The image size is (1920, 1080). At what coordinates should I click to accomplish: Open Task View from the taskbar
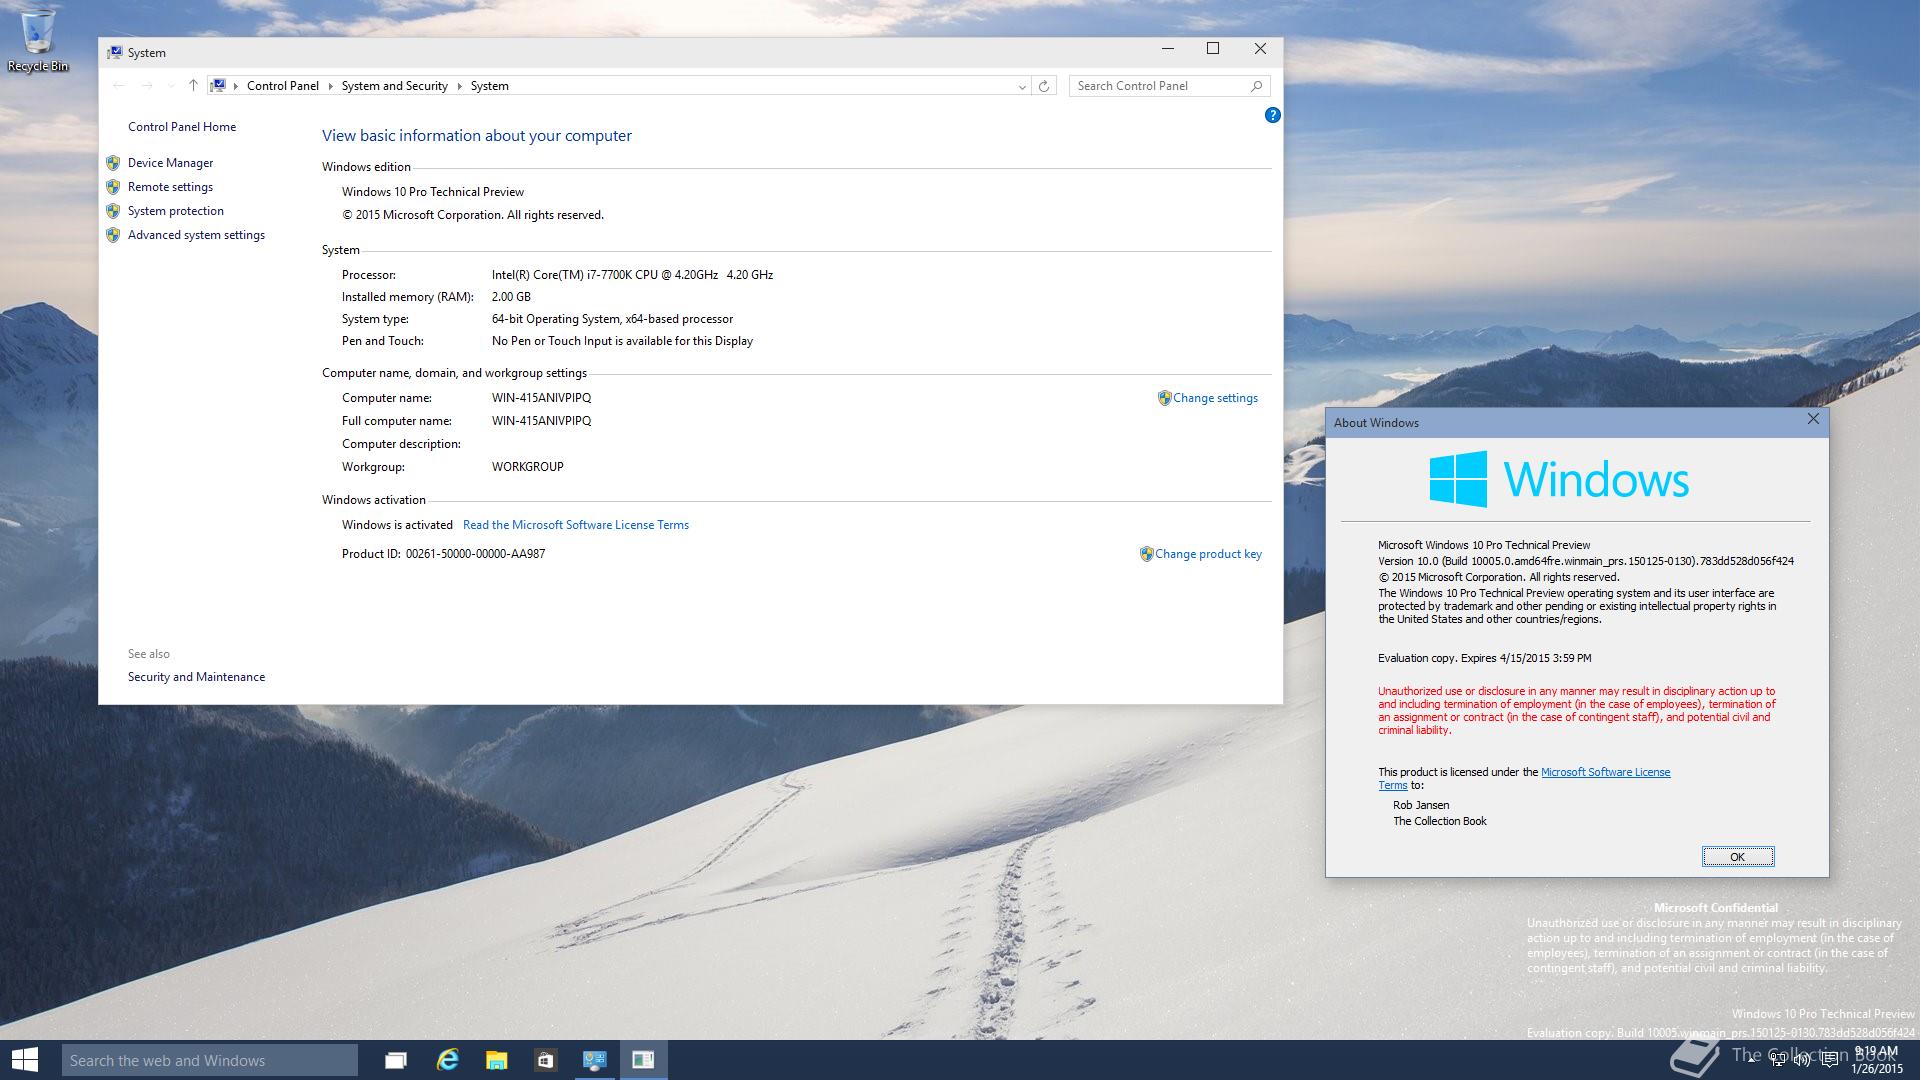click(x=396, y=1060)
